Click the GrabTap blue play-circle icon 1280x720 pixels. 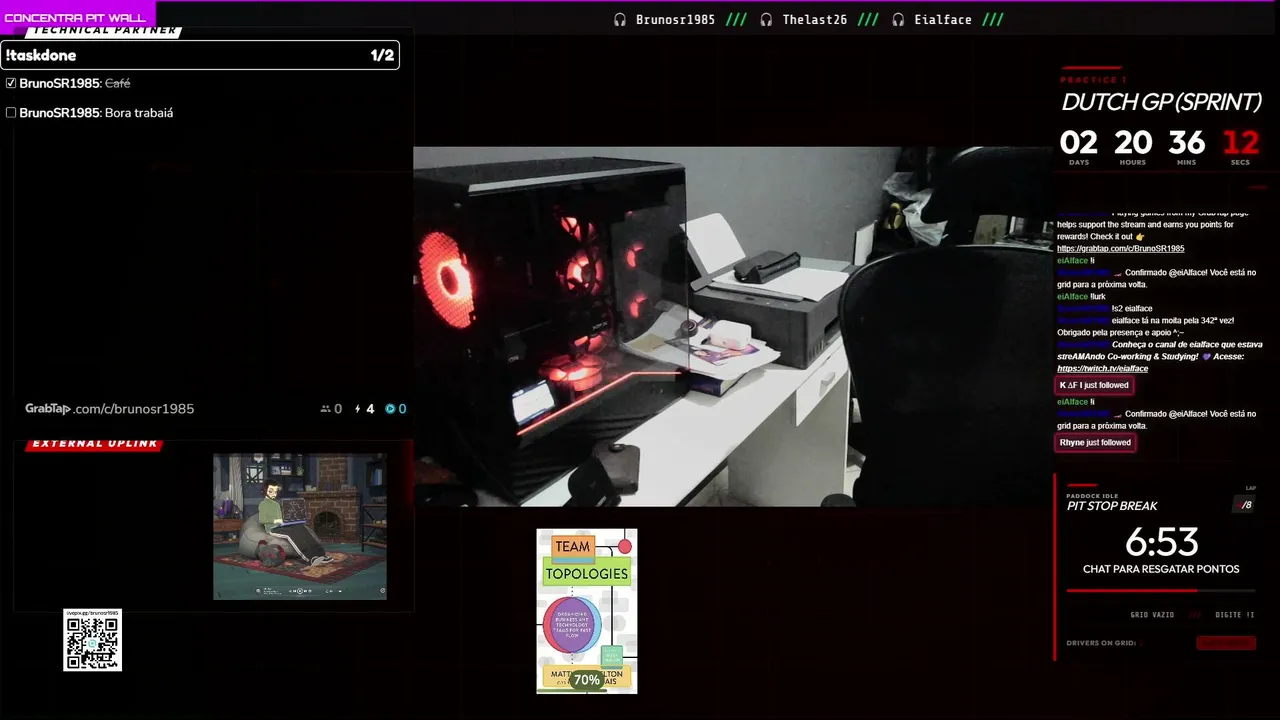(390, 409)
